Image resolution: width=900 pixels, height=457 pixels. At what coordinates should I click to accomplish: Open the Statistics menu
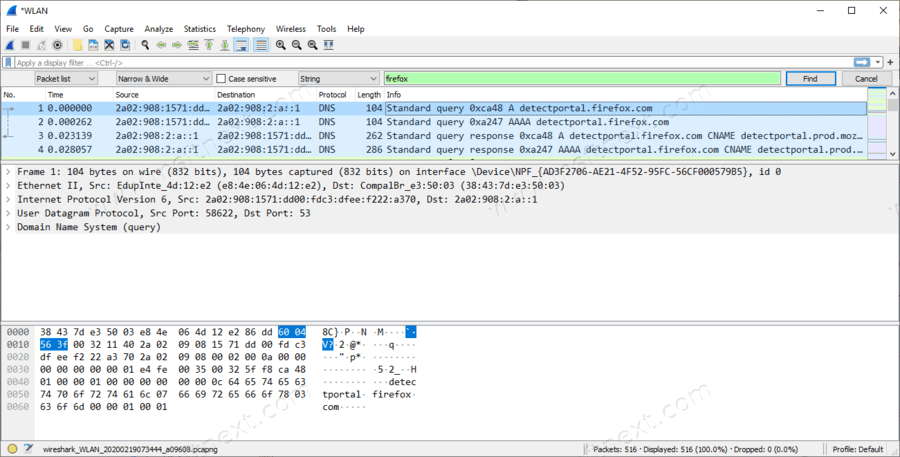tap(200, 29)
